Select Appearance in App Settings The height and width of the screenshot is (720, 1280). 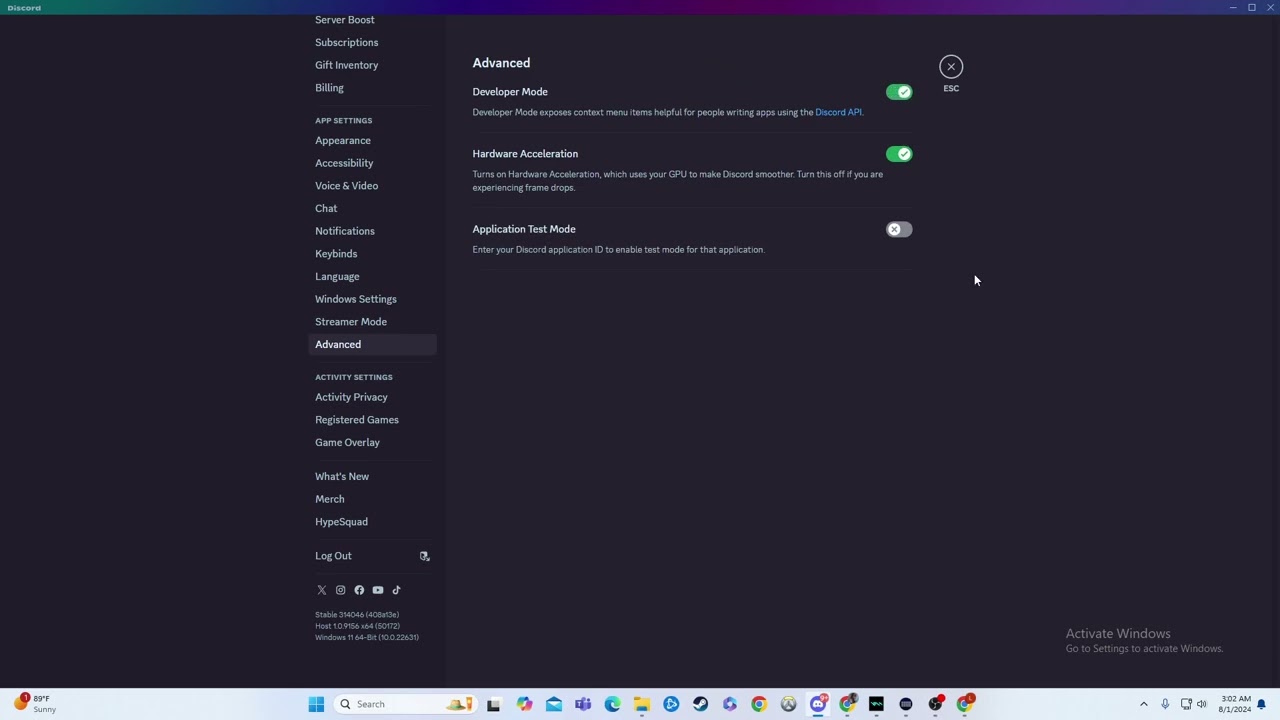coord(343,141)
